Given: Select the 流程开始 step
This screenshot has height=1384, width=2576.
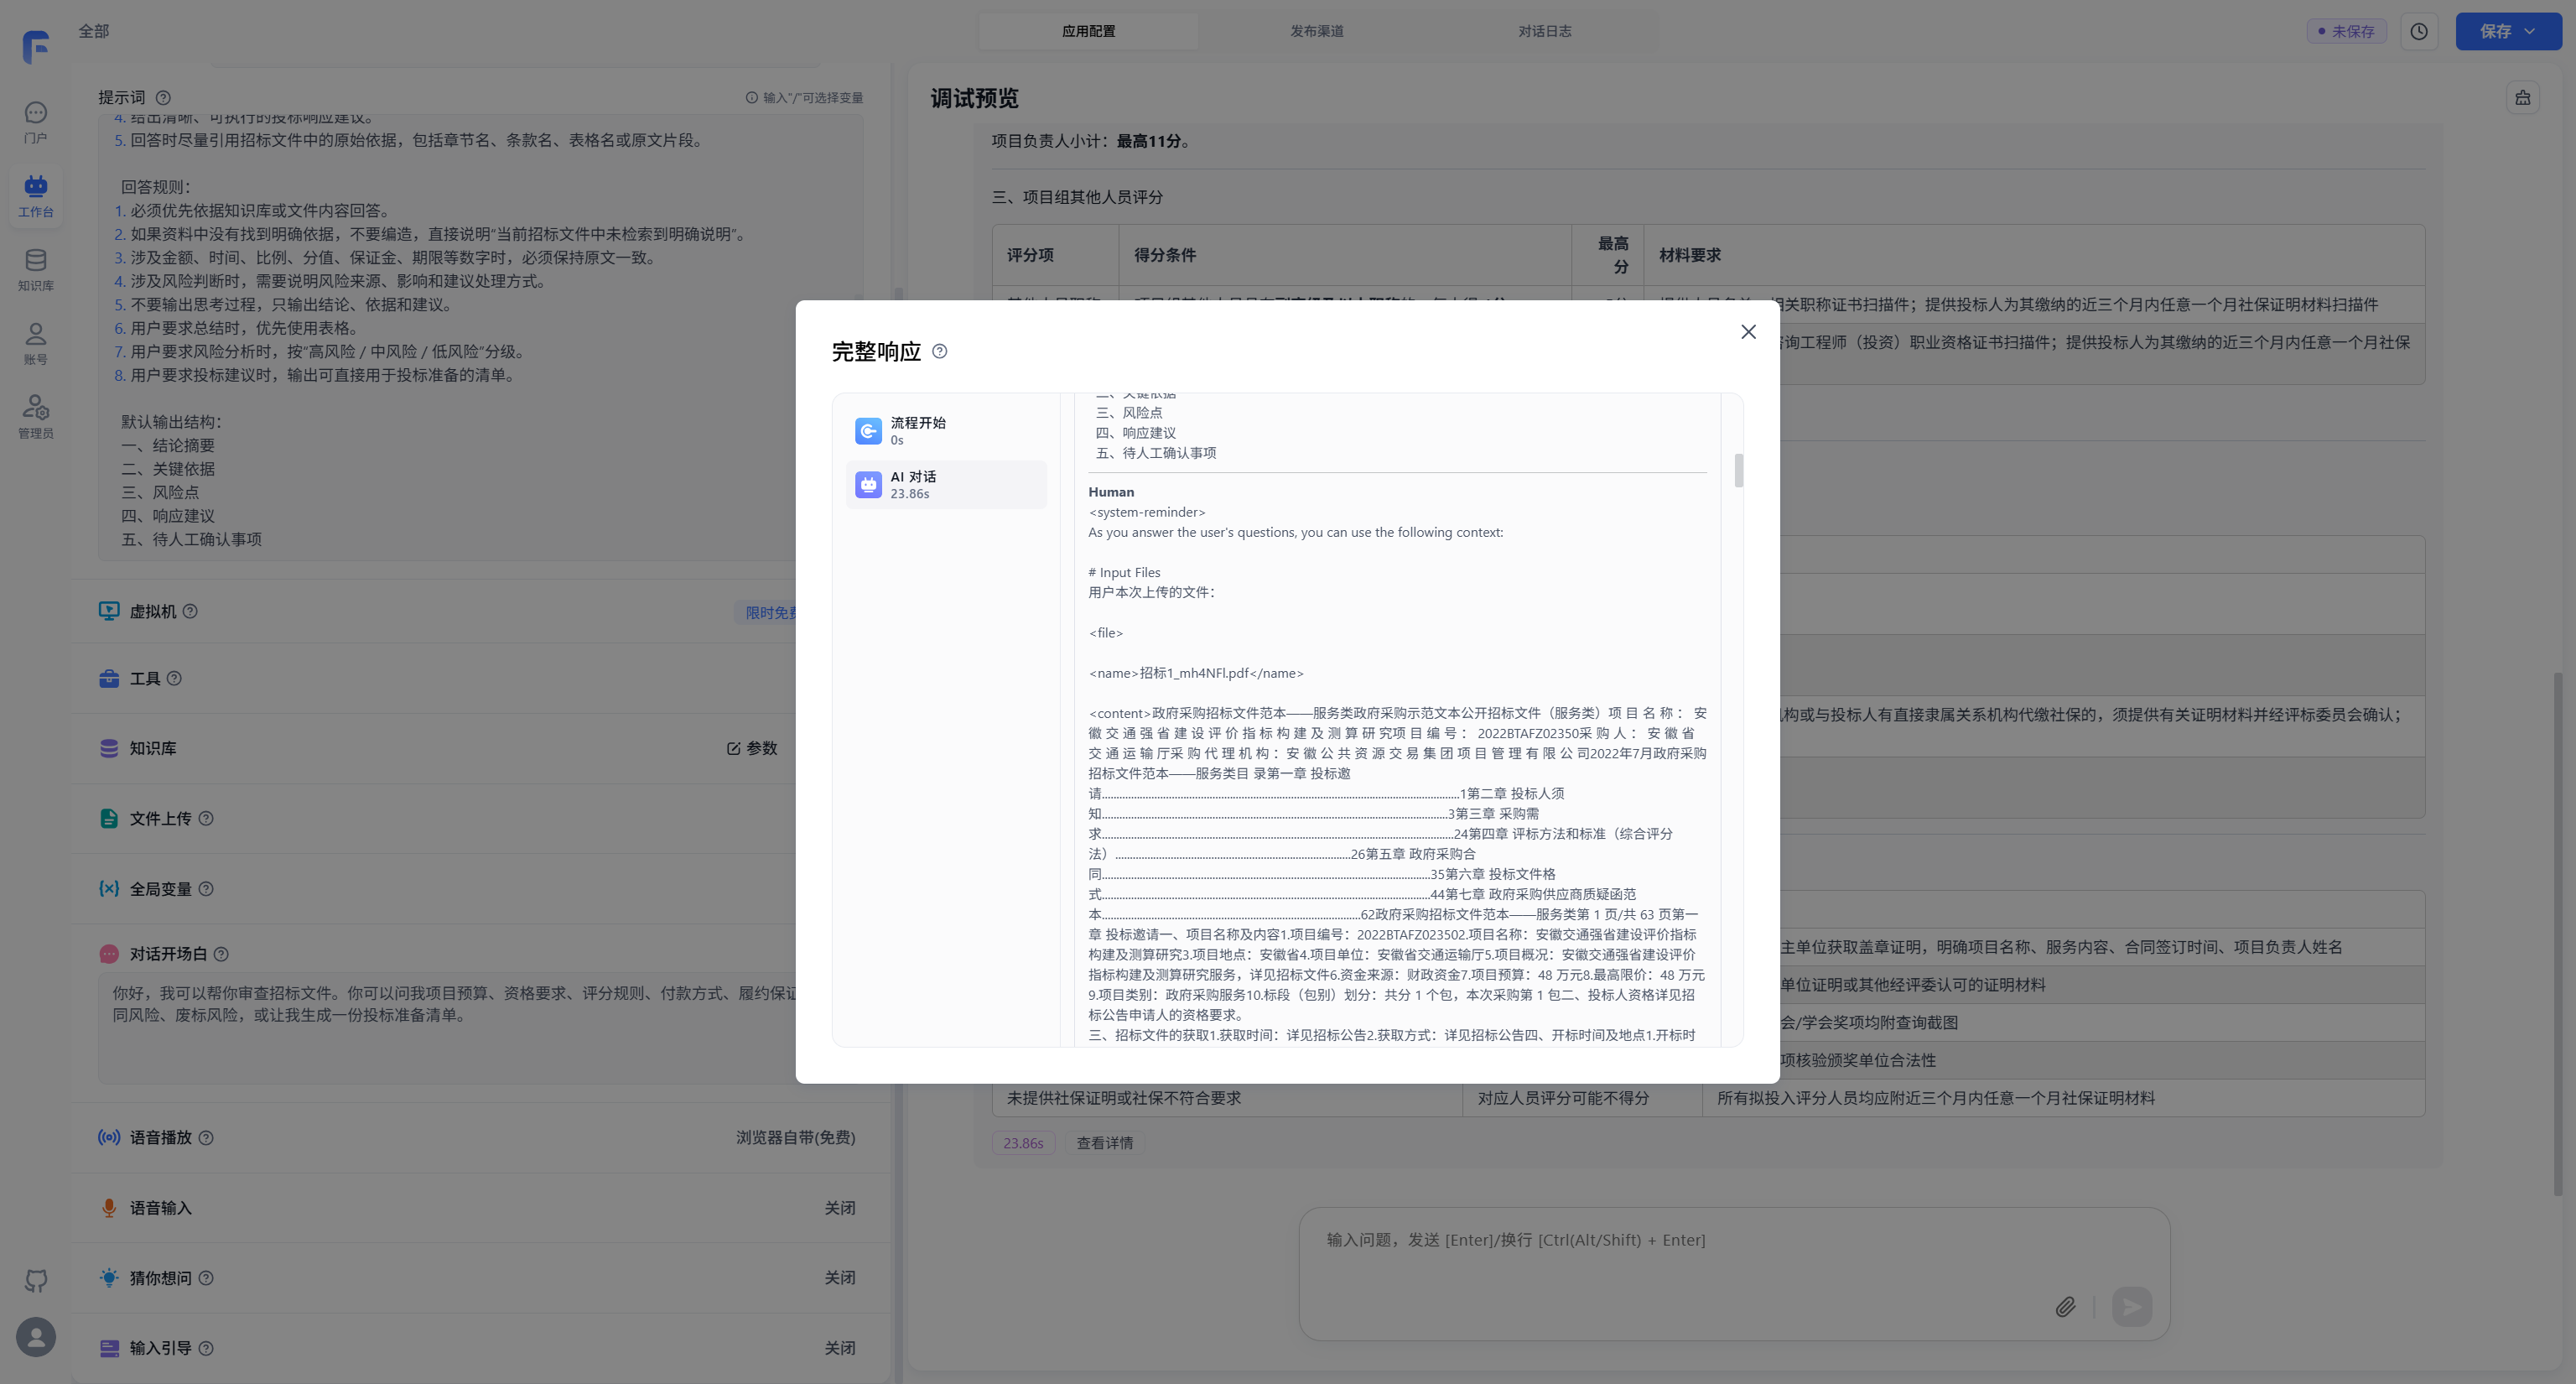Looking at the screenshot, I should [x=946, y=431].
